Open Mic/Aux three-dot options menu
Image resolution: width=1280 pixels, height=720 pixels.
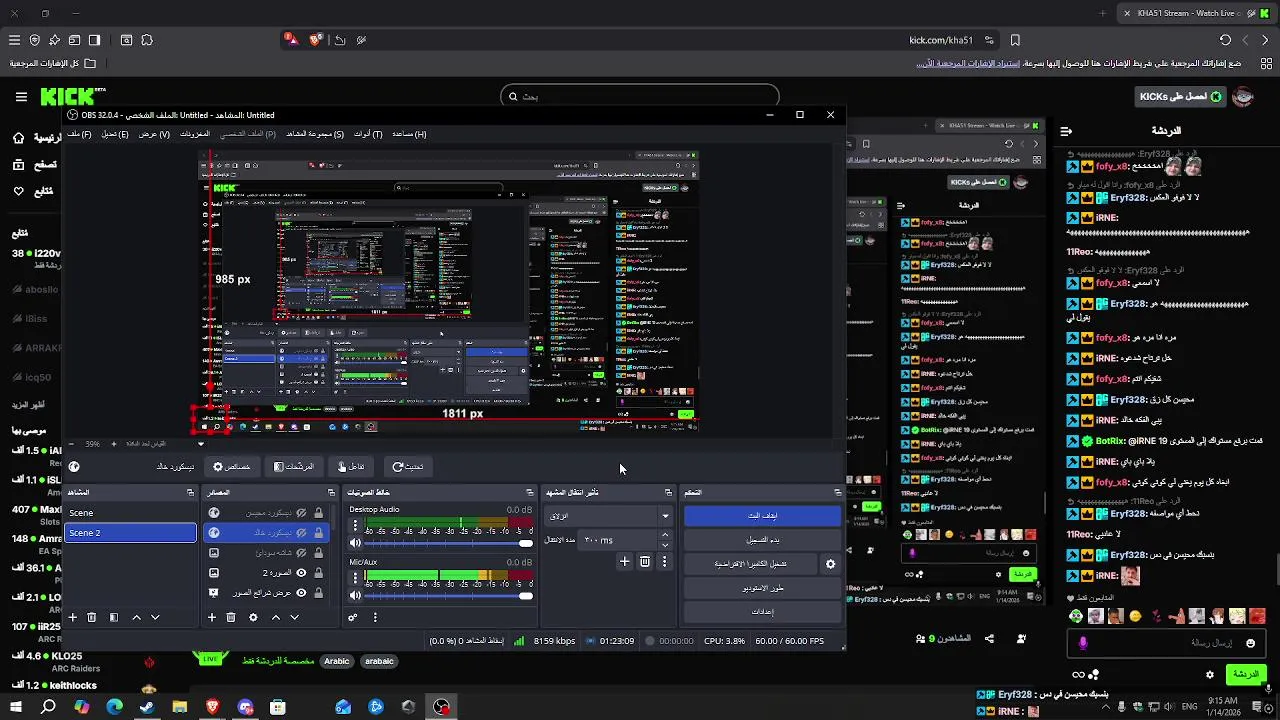pos(355,578)
